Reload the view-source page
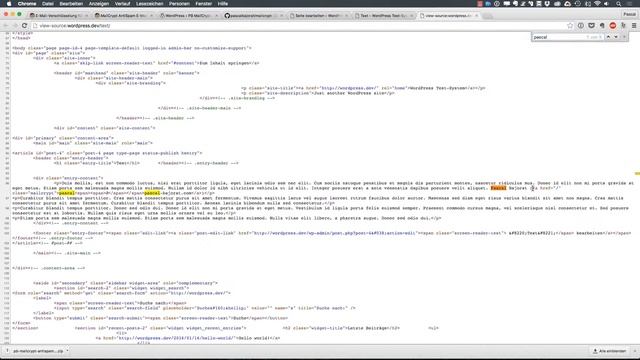Image resolution: width=640 pixels, height=360 pixels. [24, 26]
